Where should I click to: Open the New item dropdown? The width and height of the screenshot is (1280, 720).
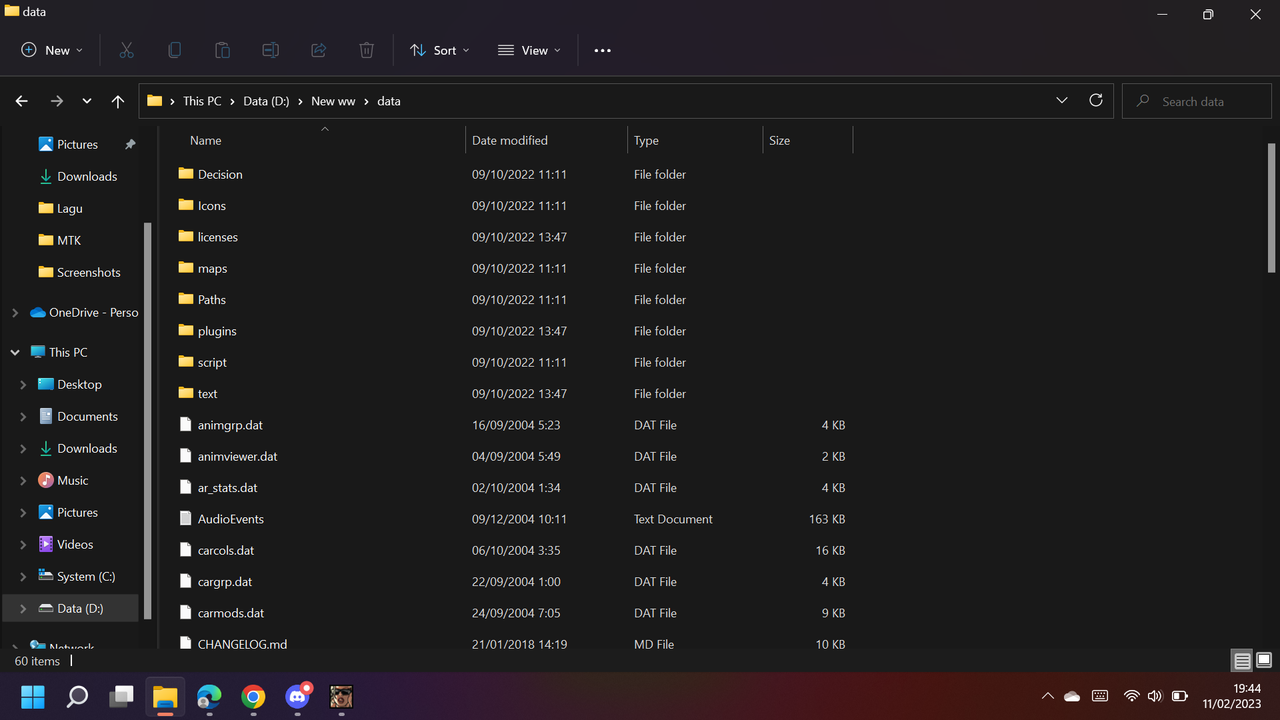tap(52, 50)
